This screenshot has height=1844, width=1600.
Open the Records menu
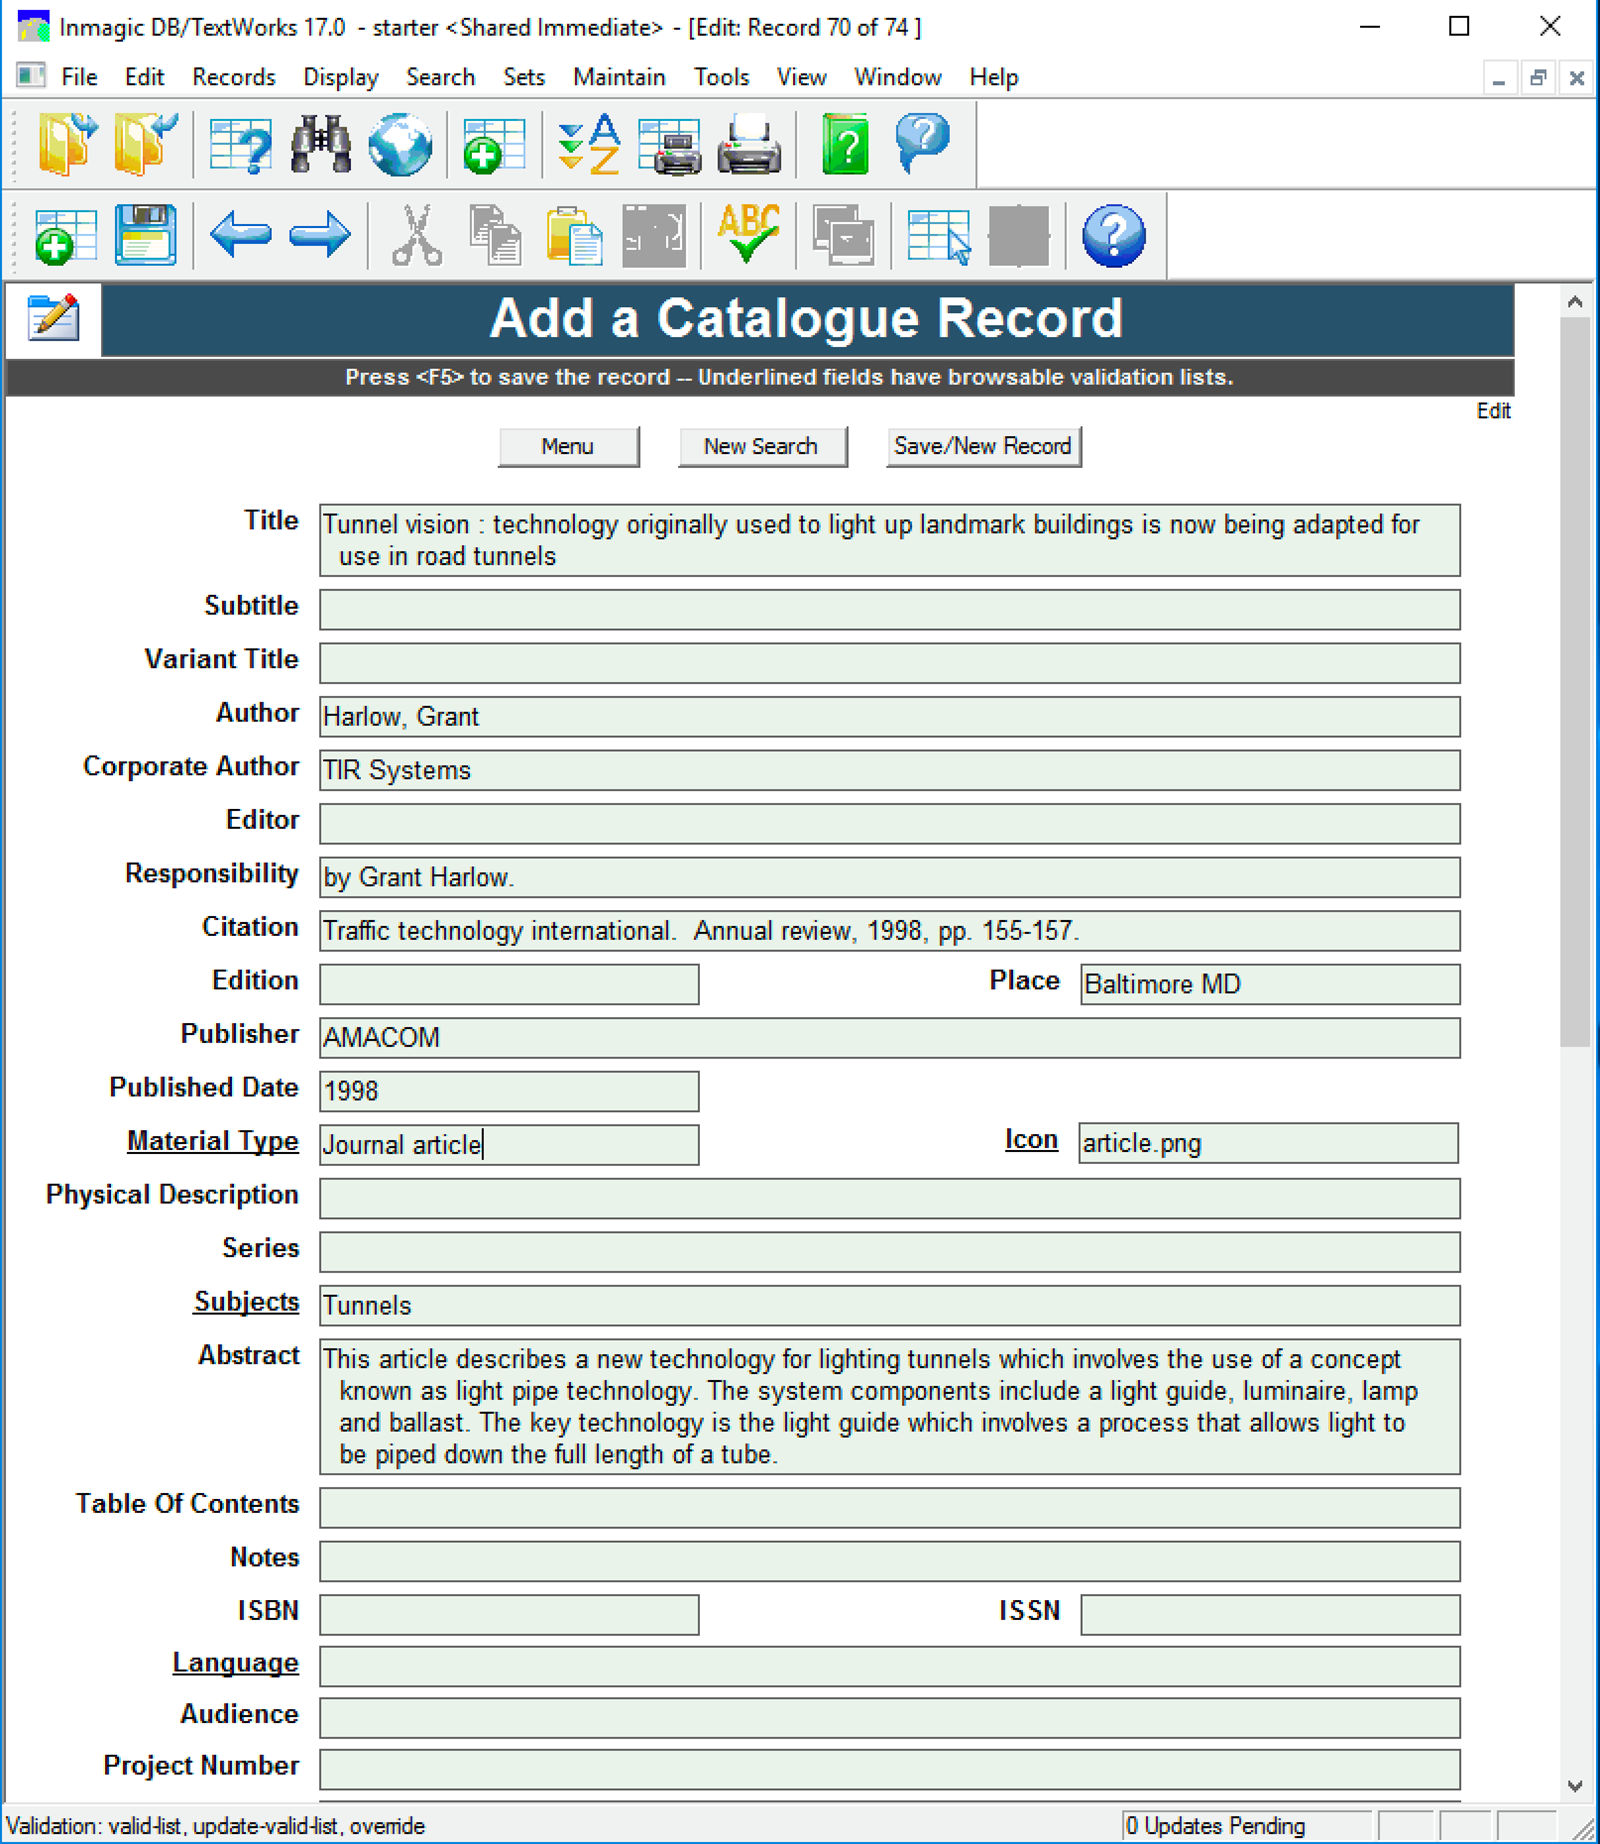[233, 77]
